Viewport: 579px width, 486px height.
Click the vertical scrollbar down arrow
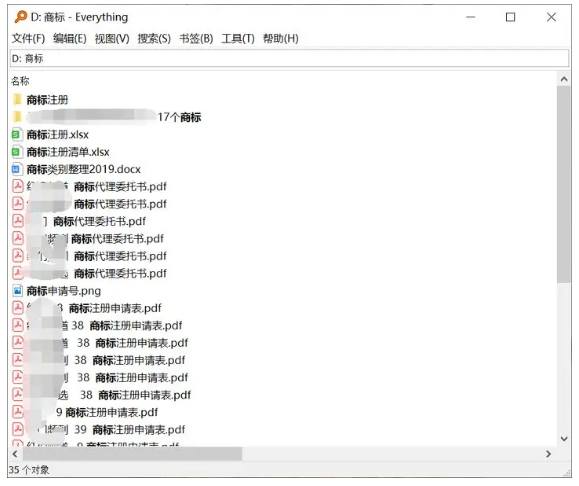tap(563, 438)
